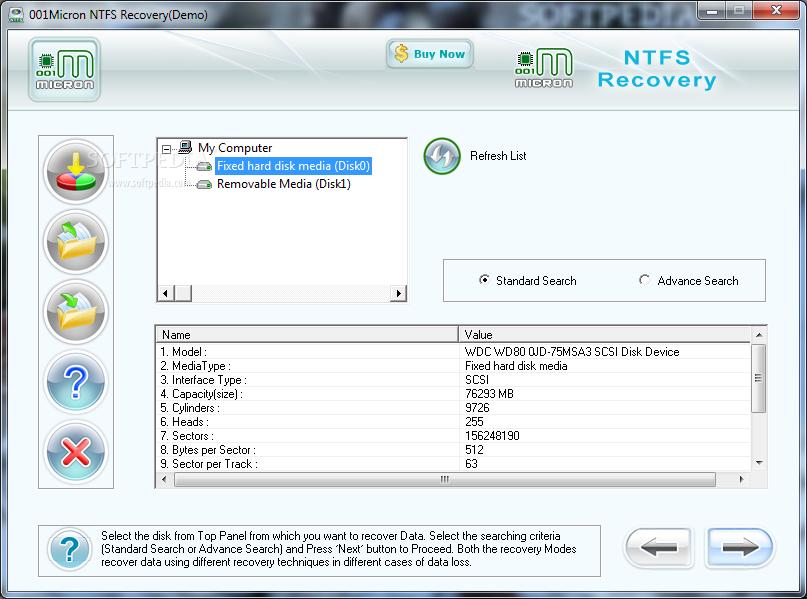Click the details table scroll down arrow
807x599 pixels.
tap(759, 463)
